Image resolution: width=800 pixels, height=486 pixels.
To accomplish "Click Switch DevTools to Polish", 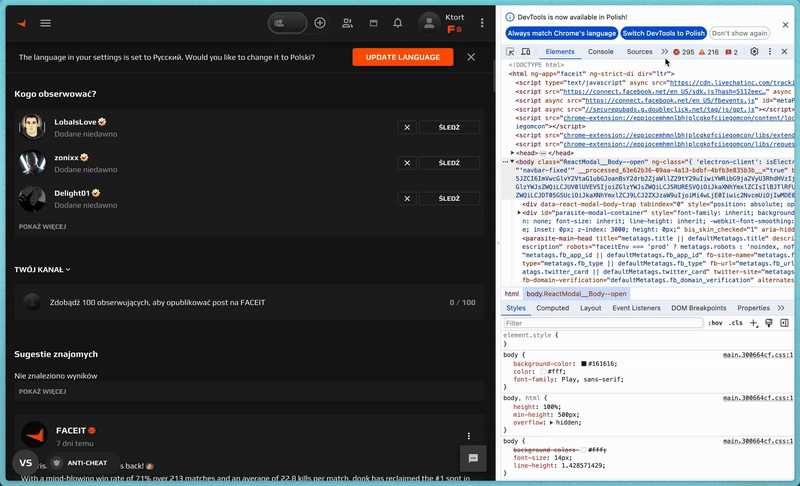I will [663, 33].
